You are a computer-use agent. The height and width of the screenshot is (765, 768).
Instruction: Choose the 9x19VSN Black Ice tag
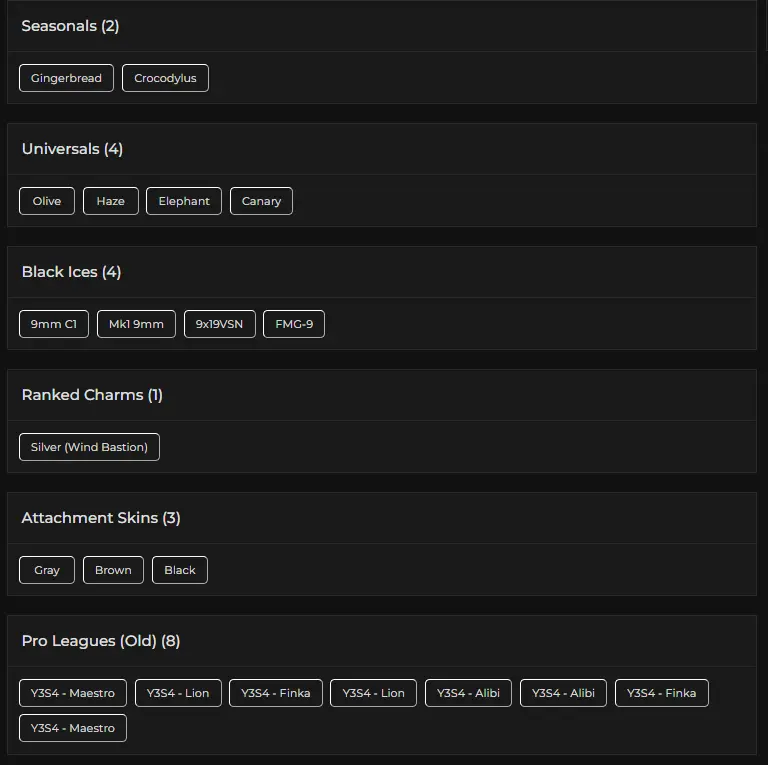pos(219,324)
